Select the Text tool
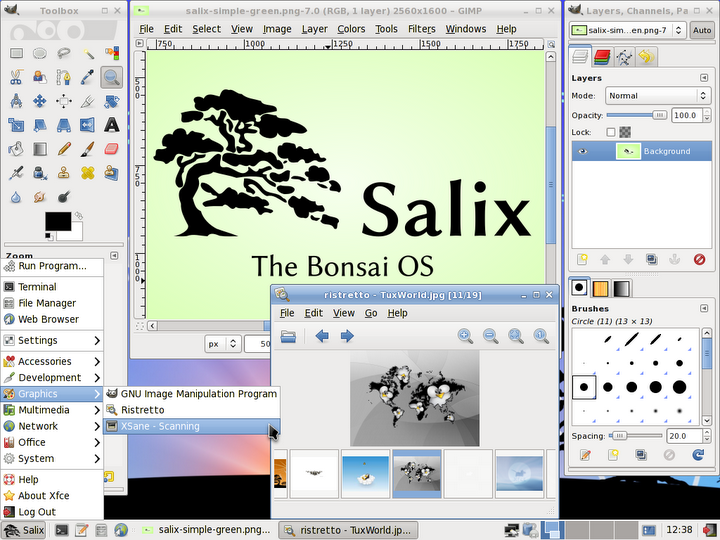This screenshot has height=540, width=720. (112, 125)
